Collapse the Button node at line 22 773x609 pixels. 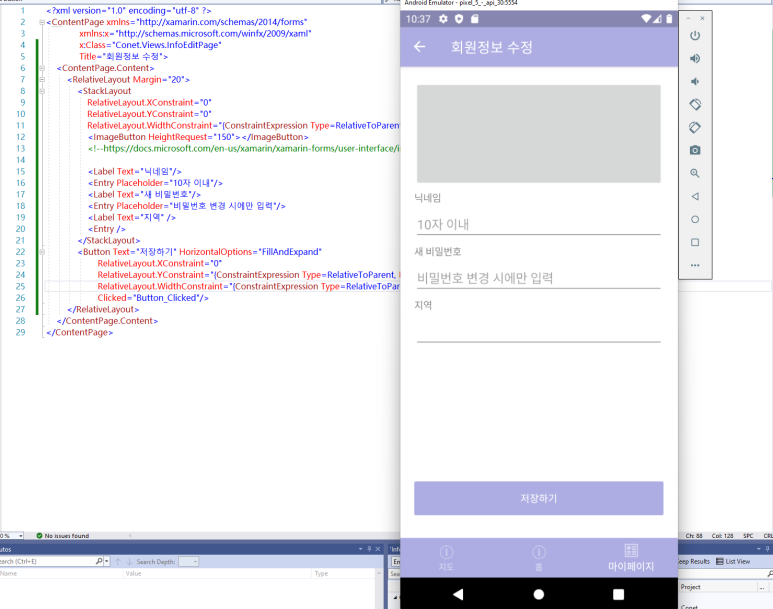click(x=42, y=252)
